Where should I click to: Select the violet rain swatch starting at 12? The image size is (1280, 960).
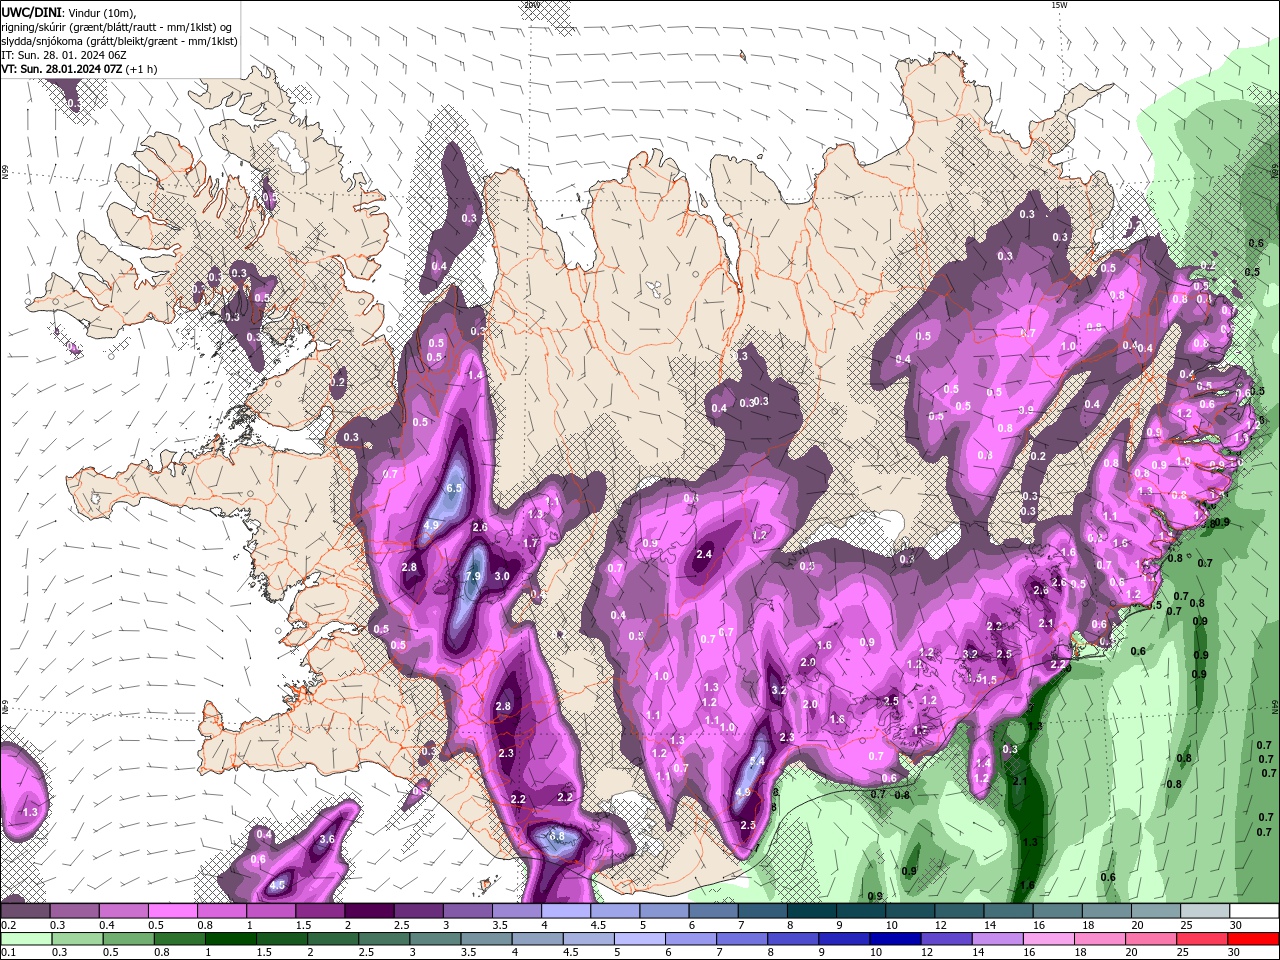[946, 939]
